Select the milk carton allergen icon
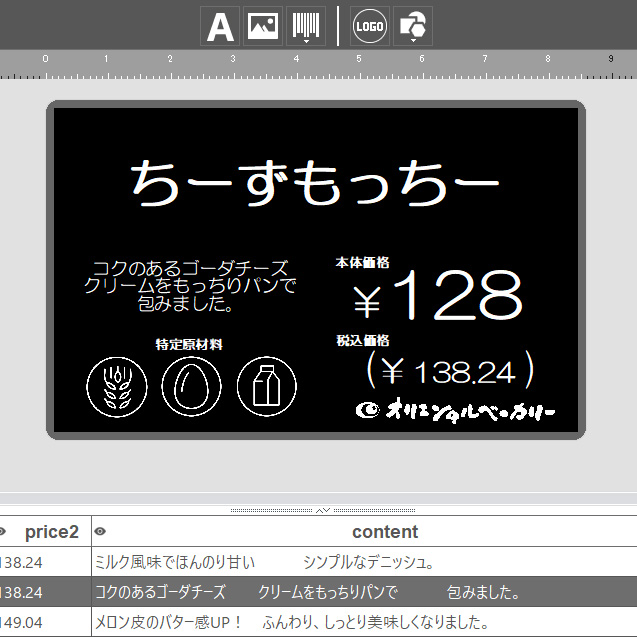The image size is (637, 637). [267, 385]
